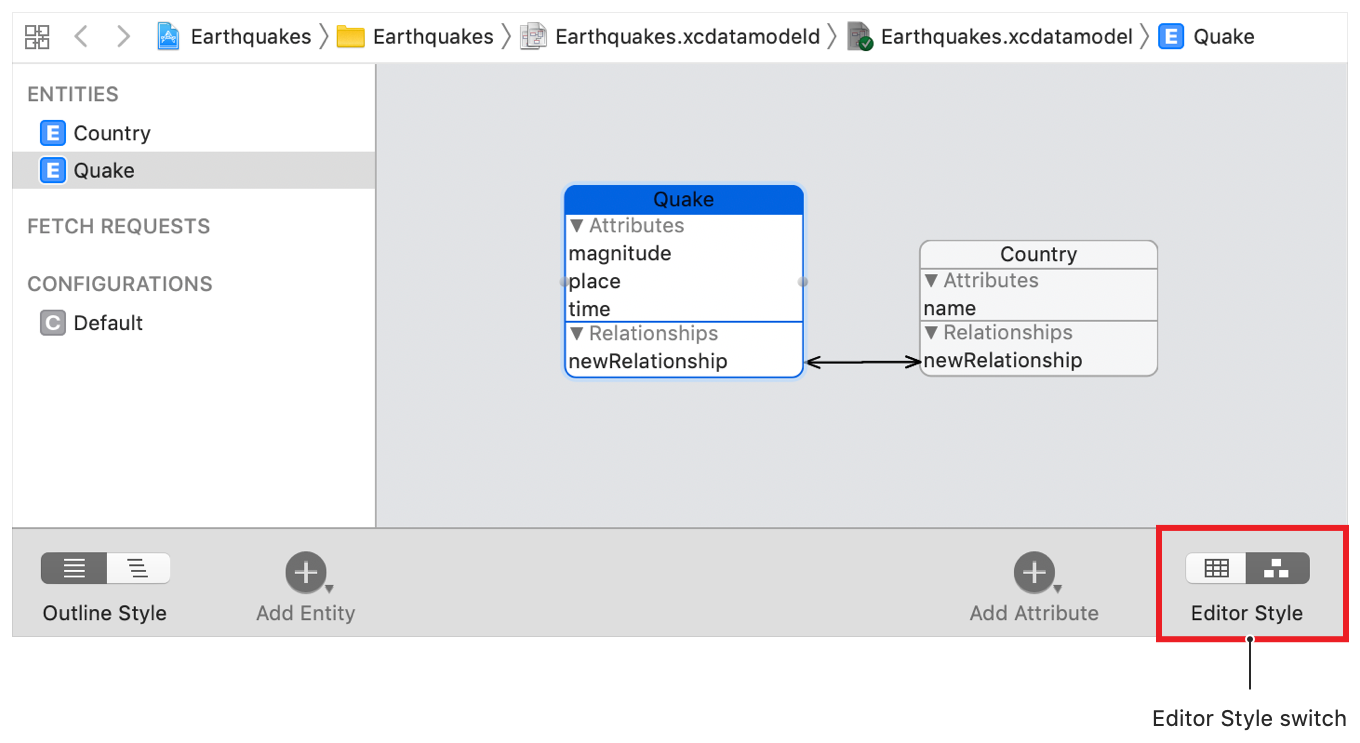Image resolution: width=1360 pixels, height=743 pixels.
Task: Open Add Attribute dropdown arrow
Action: click(1058, 589)
